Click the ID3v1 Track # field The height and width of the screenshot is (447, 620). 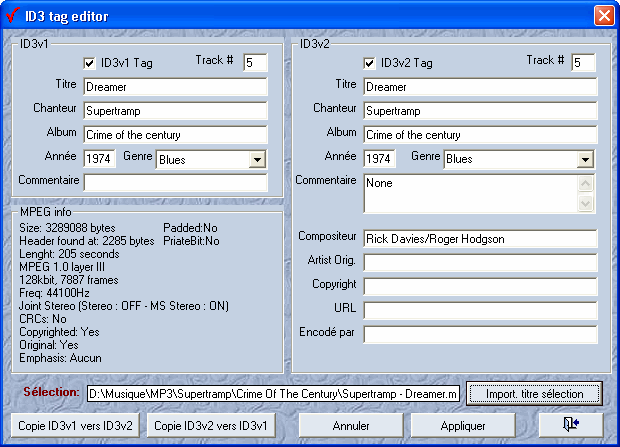(x=255, y=63)
